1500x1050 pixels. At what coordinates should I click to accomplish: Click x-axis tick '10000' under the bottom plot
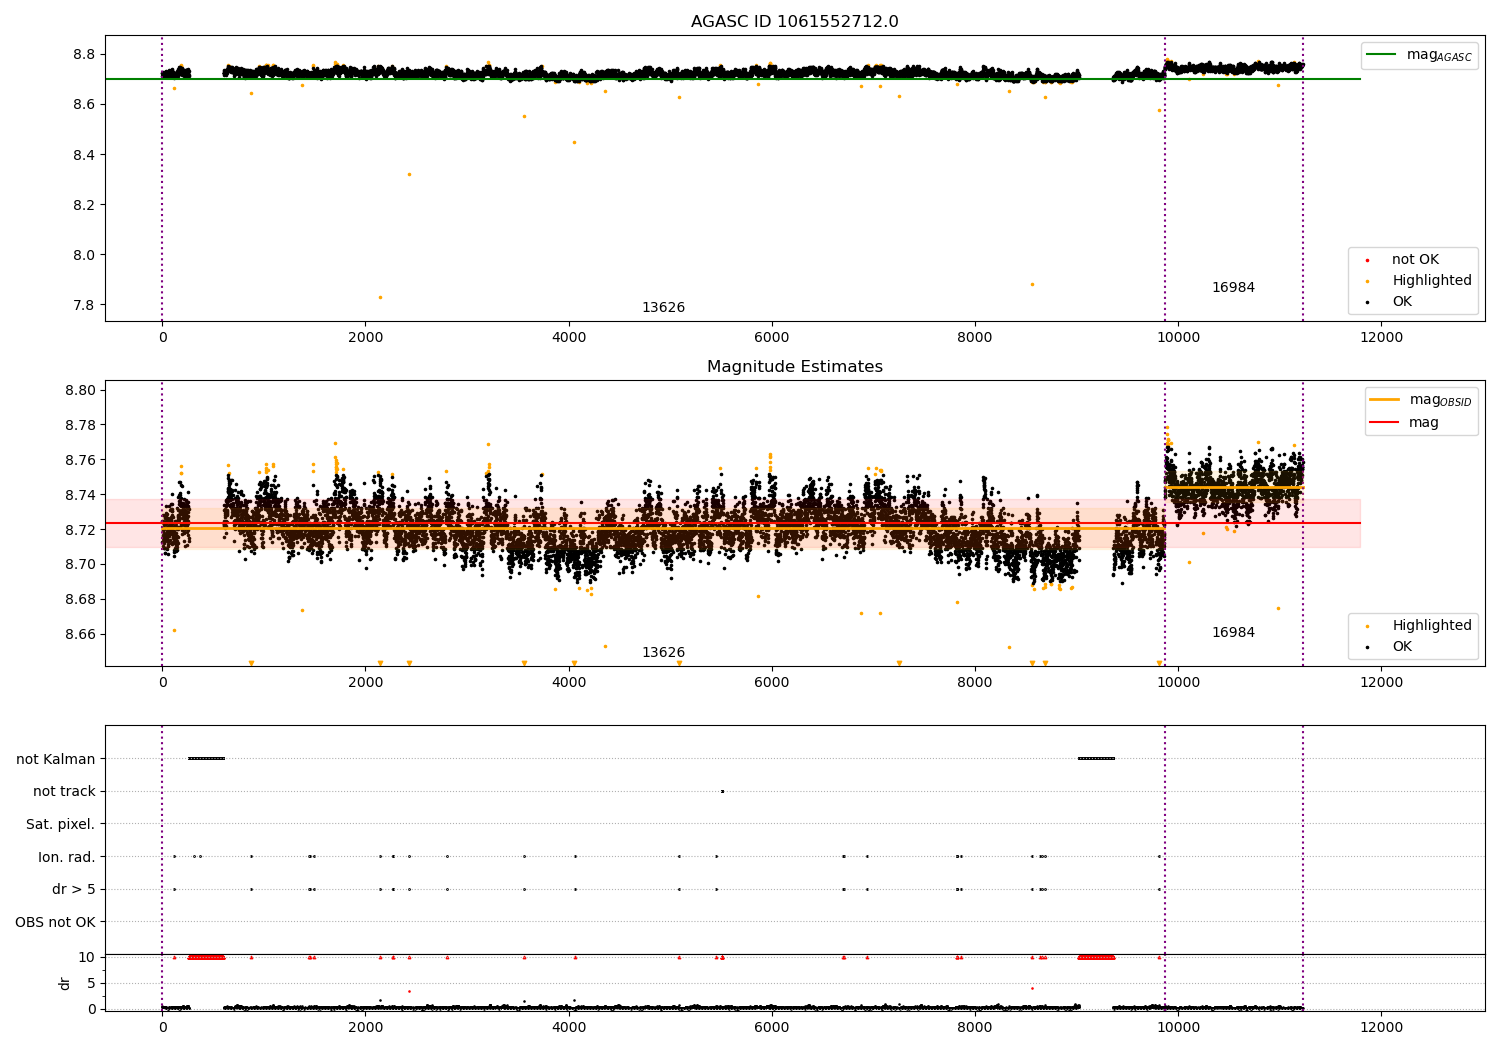tap(1178, 1028)
